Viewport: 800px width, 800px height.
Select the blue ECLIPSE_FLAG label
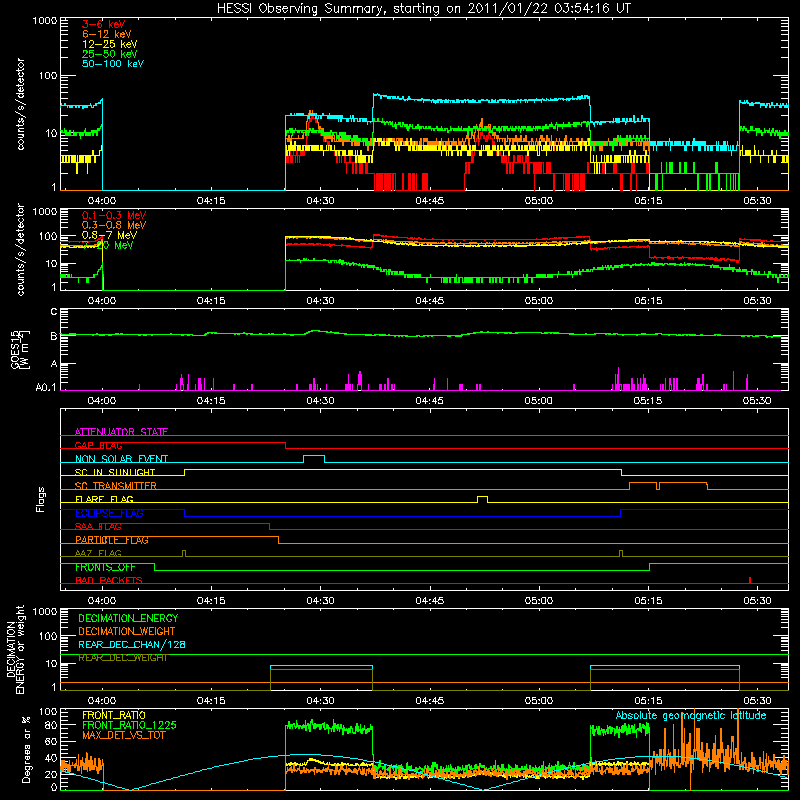[x=109, y=513]
